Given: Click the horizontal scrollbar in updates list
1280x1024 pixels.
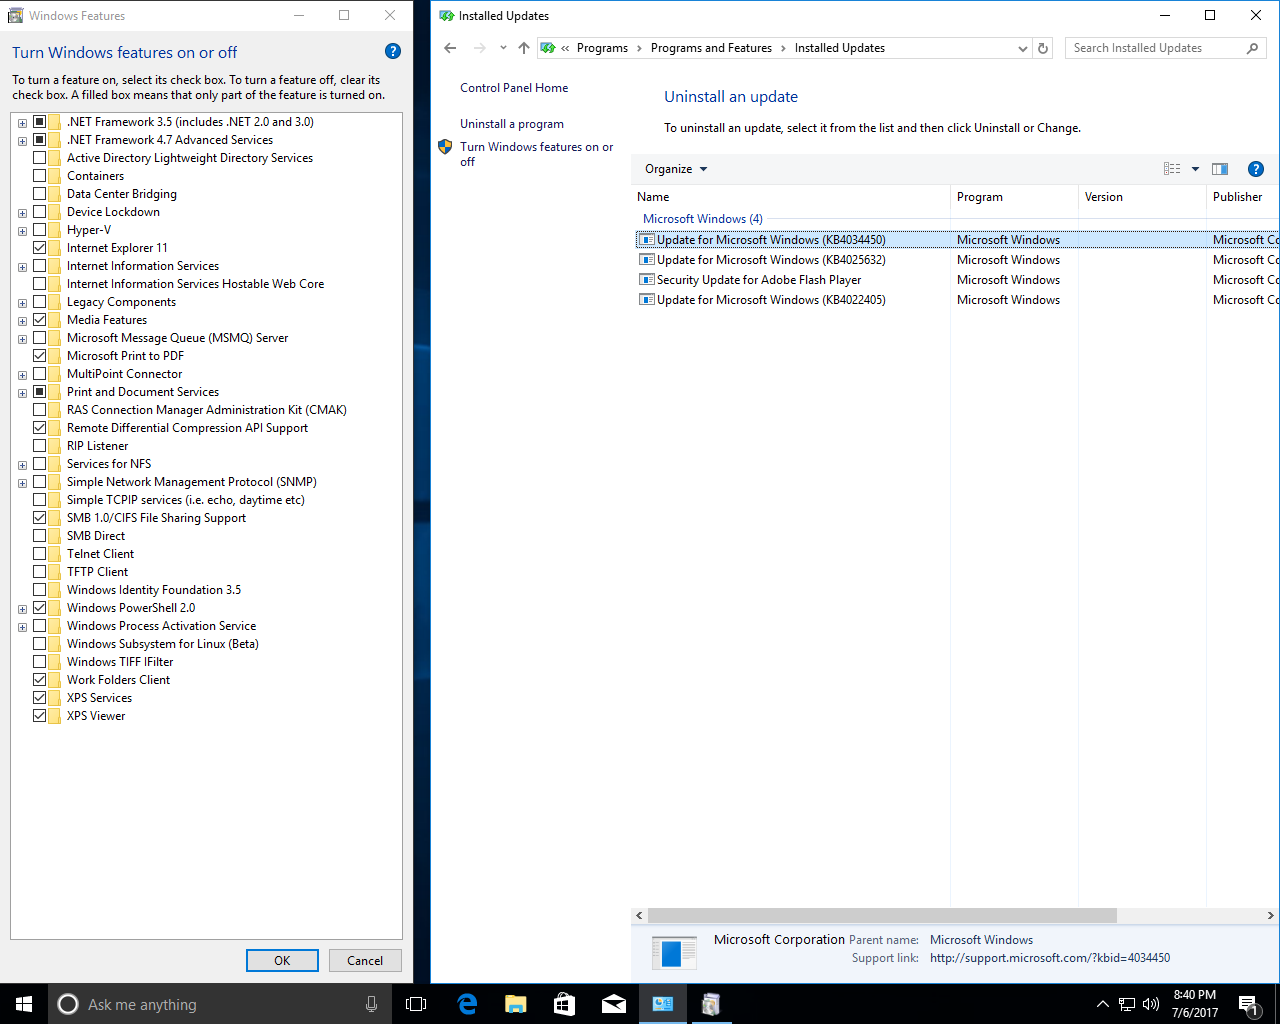Looking at the screenshot, I should coord(882,915).
